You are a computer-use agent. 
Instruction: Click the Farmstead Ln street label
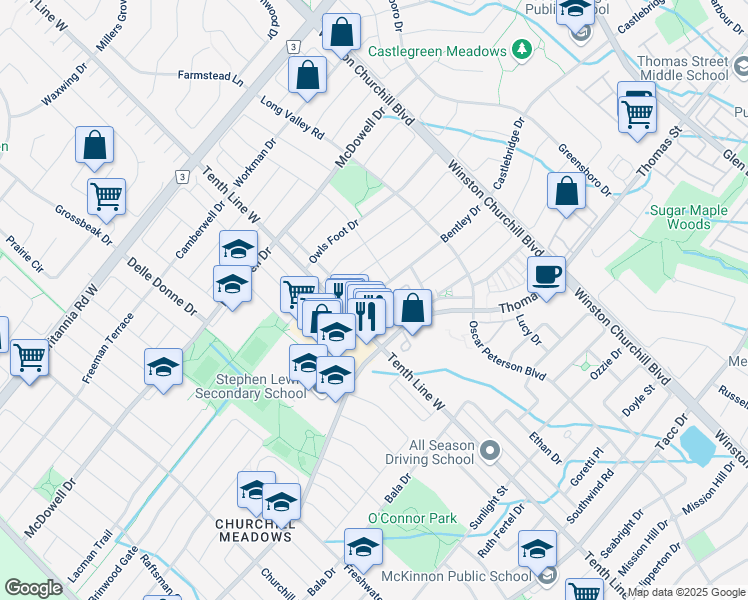coord(211,78)
